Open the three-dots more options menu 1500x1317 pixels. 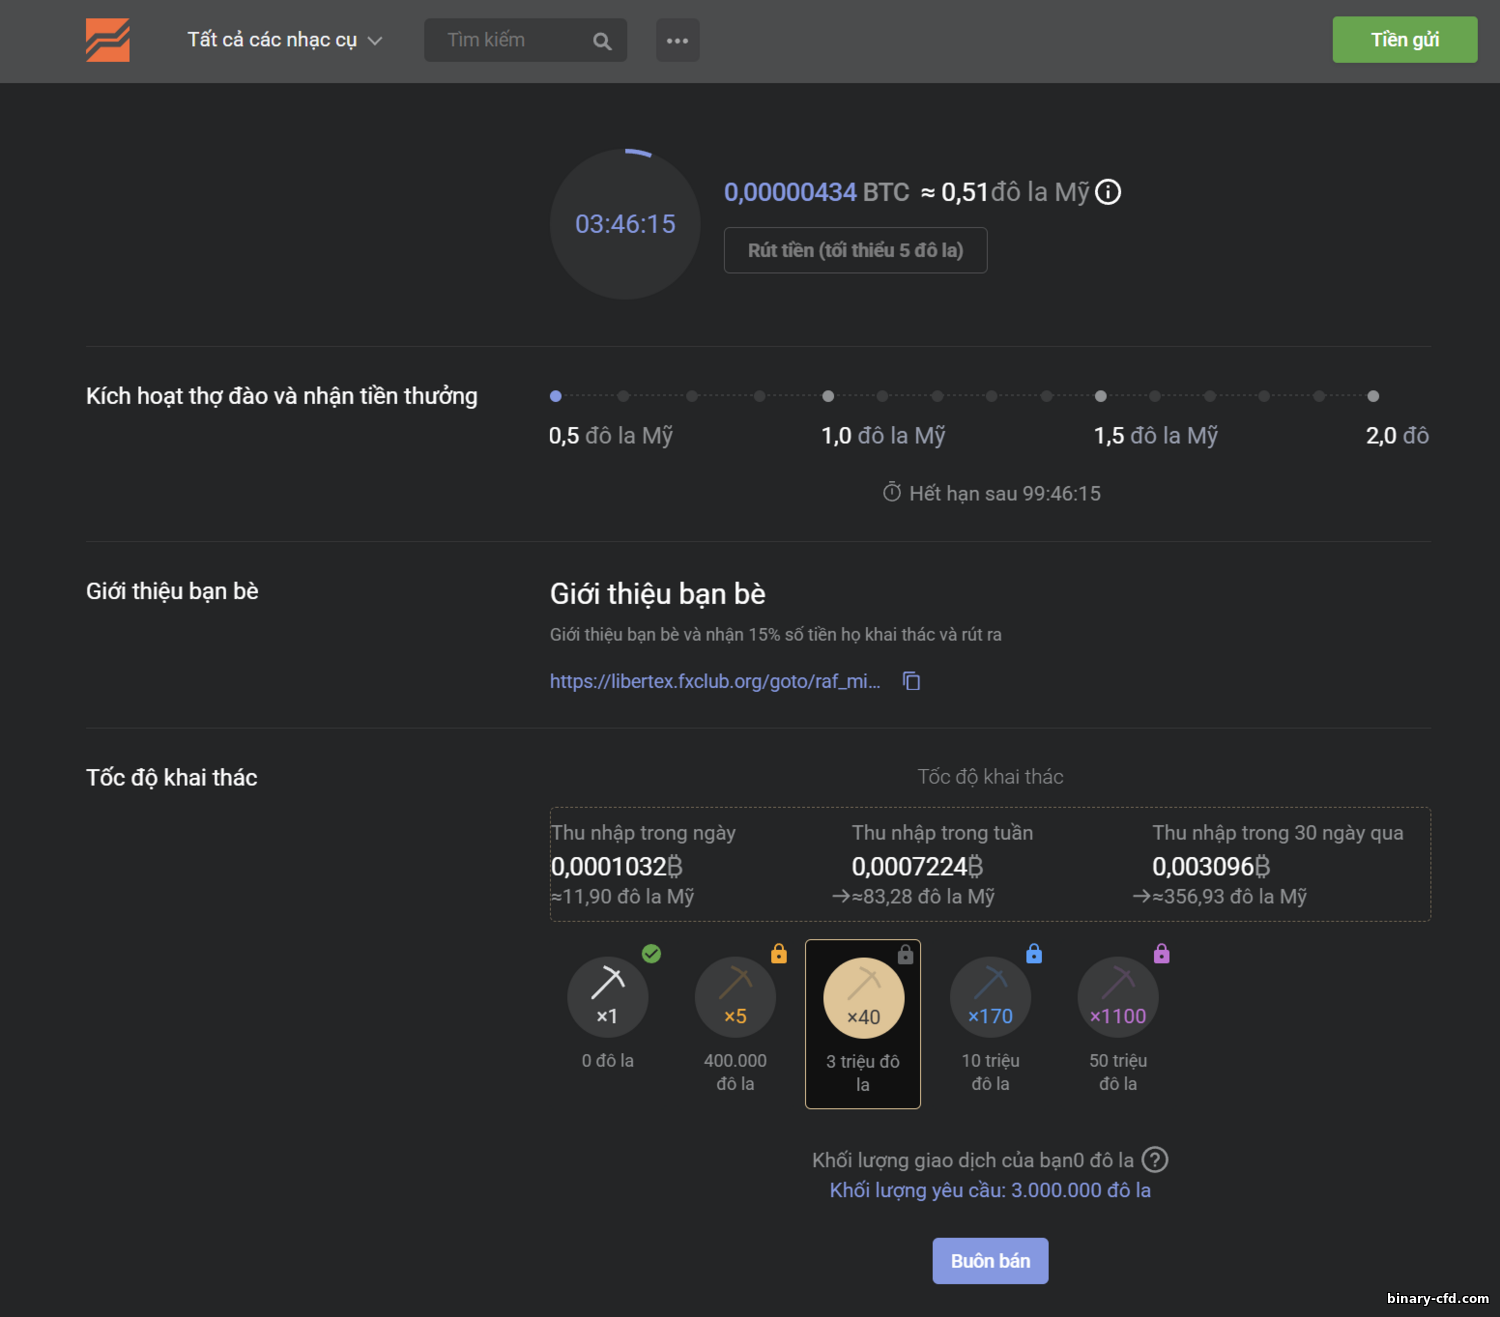677,41
